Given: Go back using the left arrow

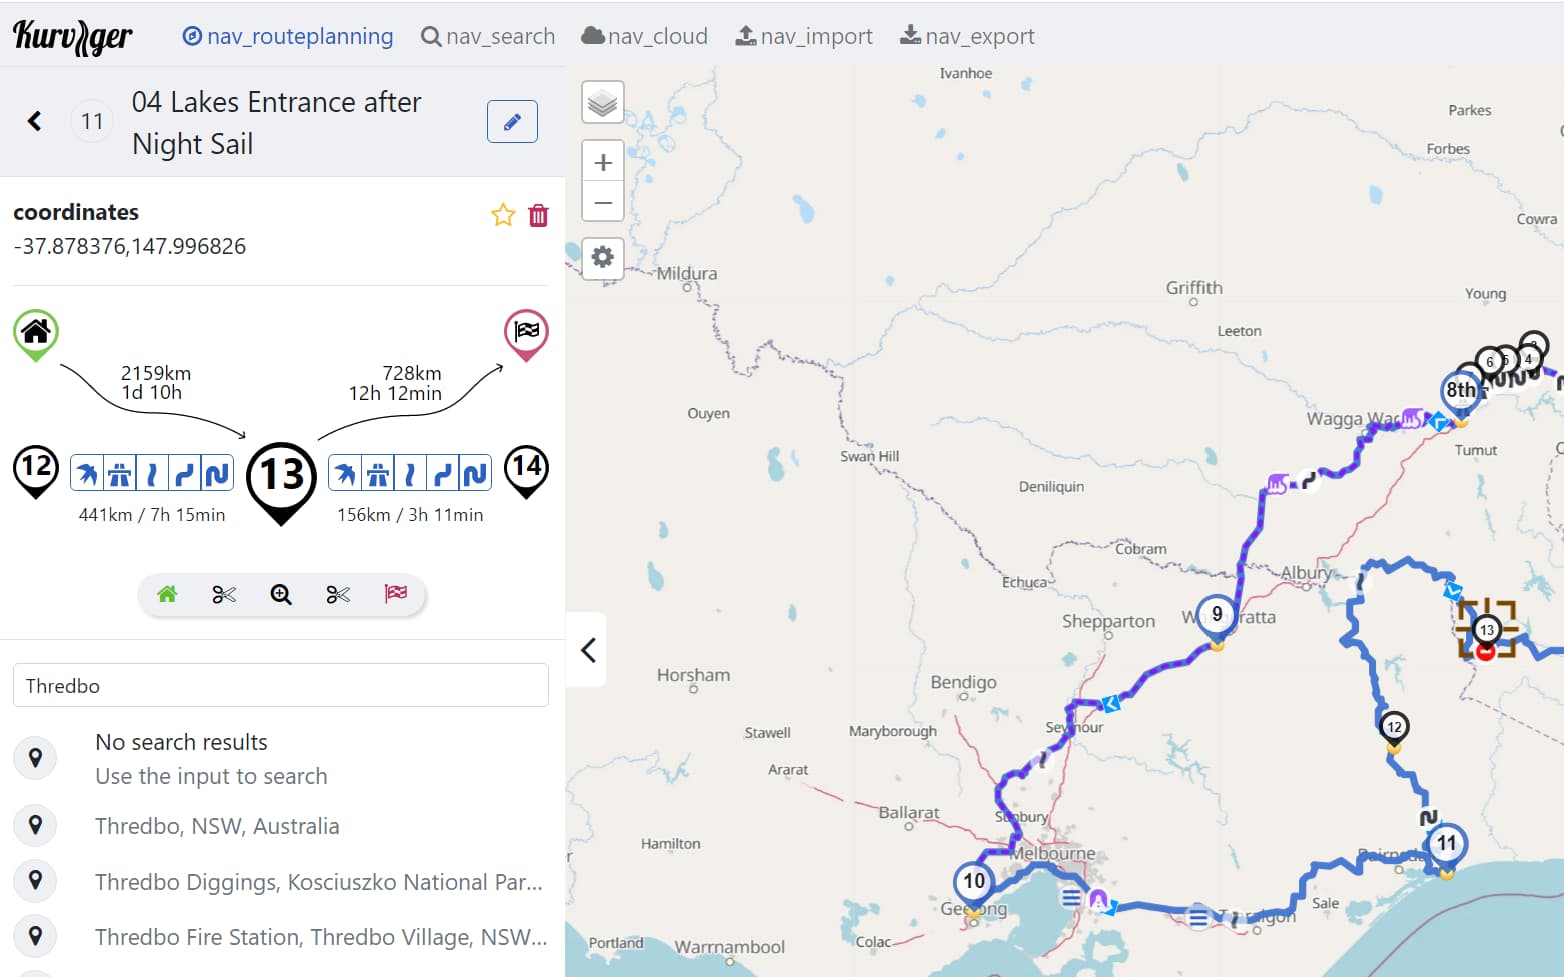Looking at the screenshot, I should pos(35,121).
